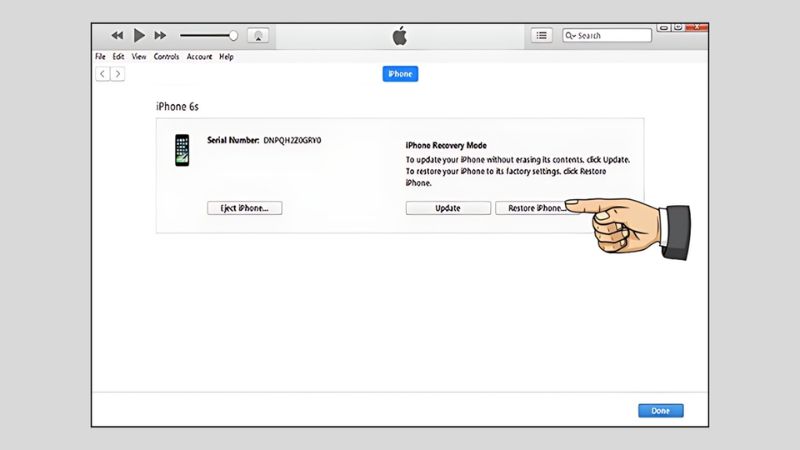The height and width of the screenshot is (450, 800).
Task: Open the Controls menu
Action: (166, 57)
